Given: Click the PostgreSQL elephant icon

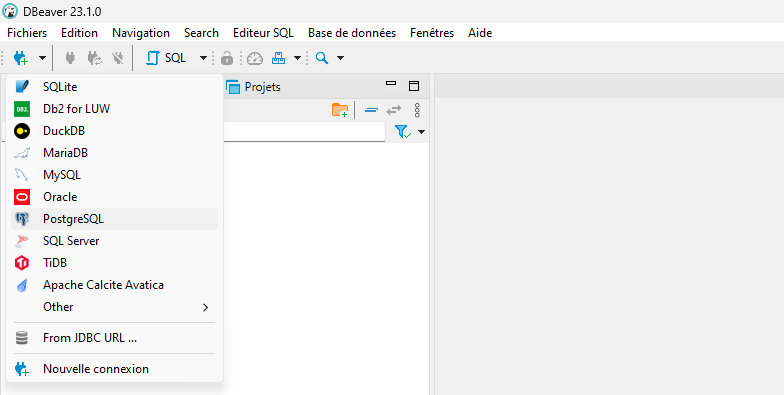Looking at the screenshot, I should [x=22, y=219].
